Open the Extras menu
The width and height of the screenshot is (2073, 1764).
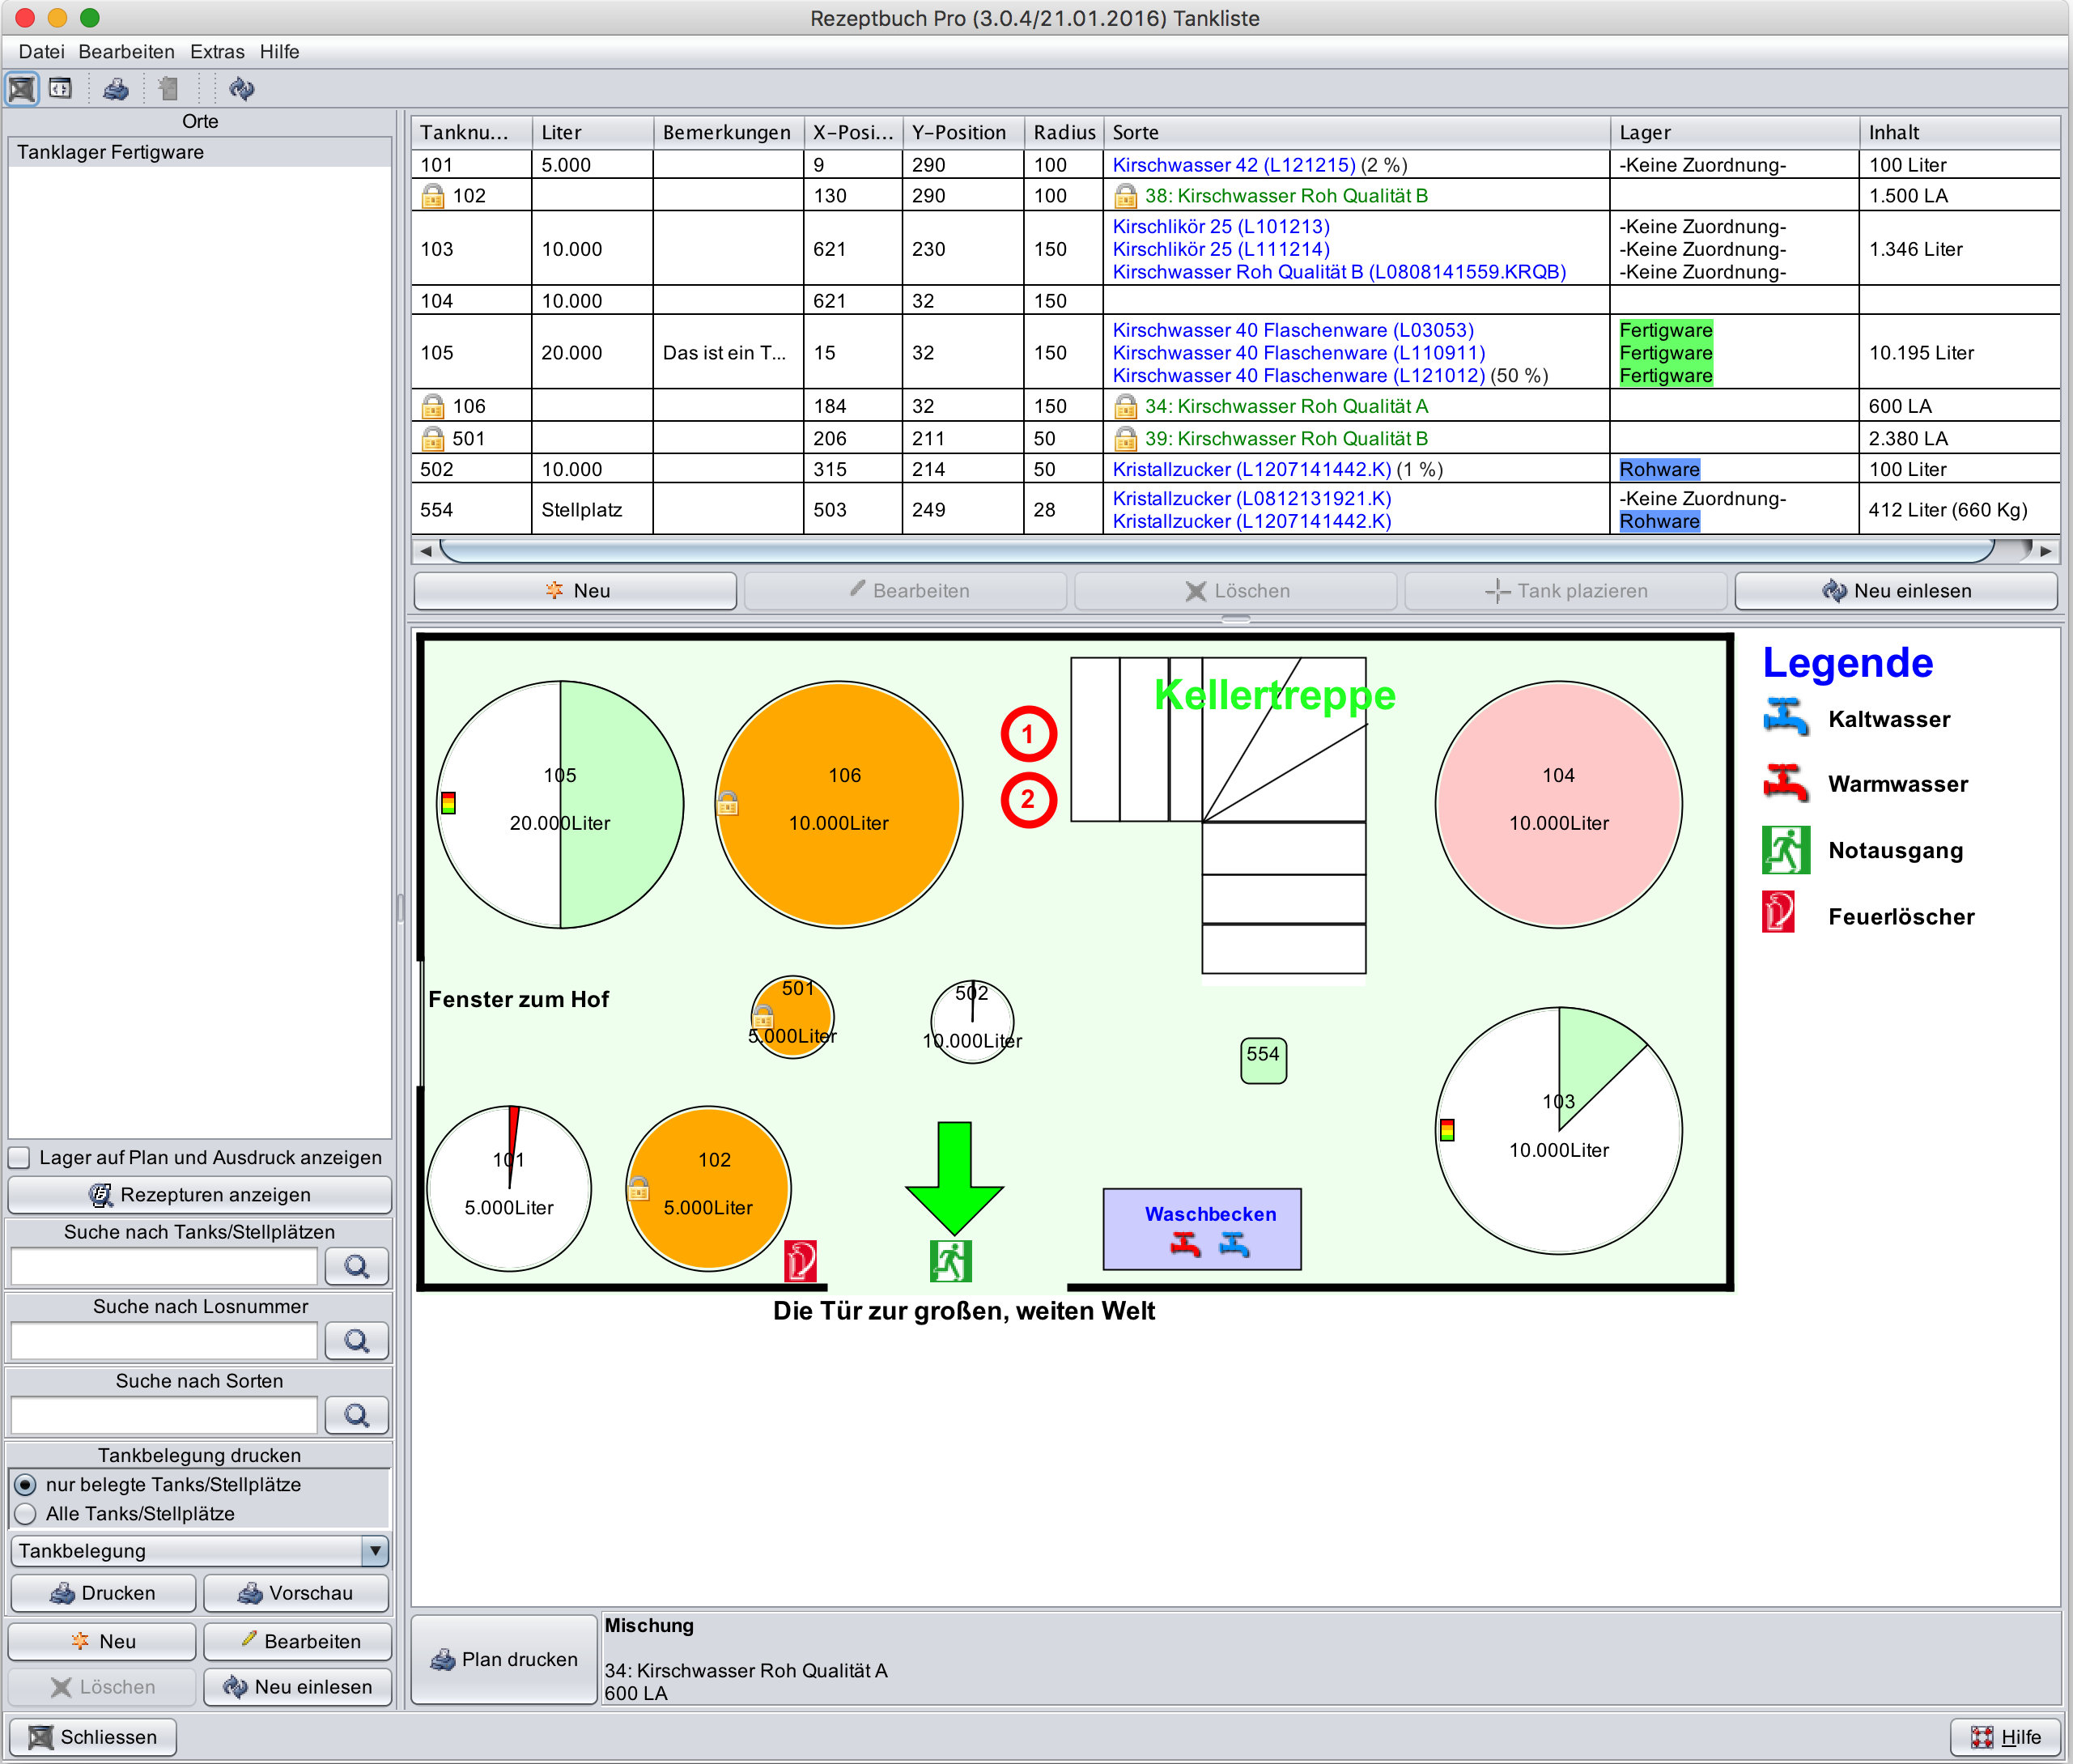(217, 52)
